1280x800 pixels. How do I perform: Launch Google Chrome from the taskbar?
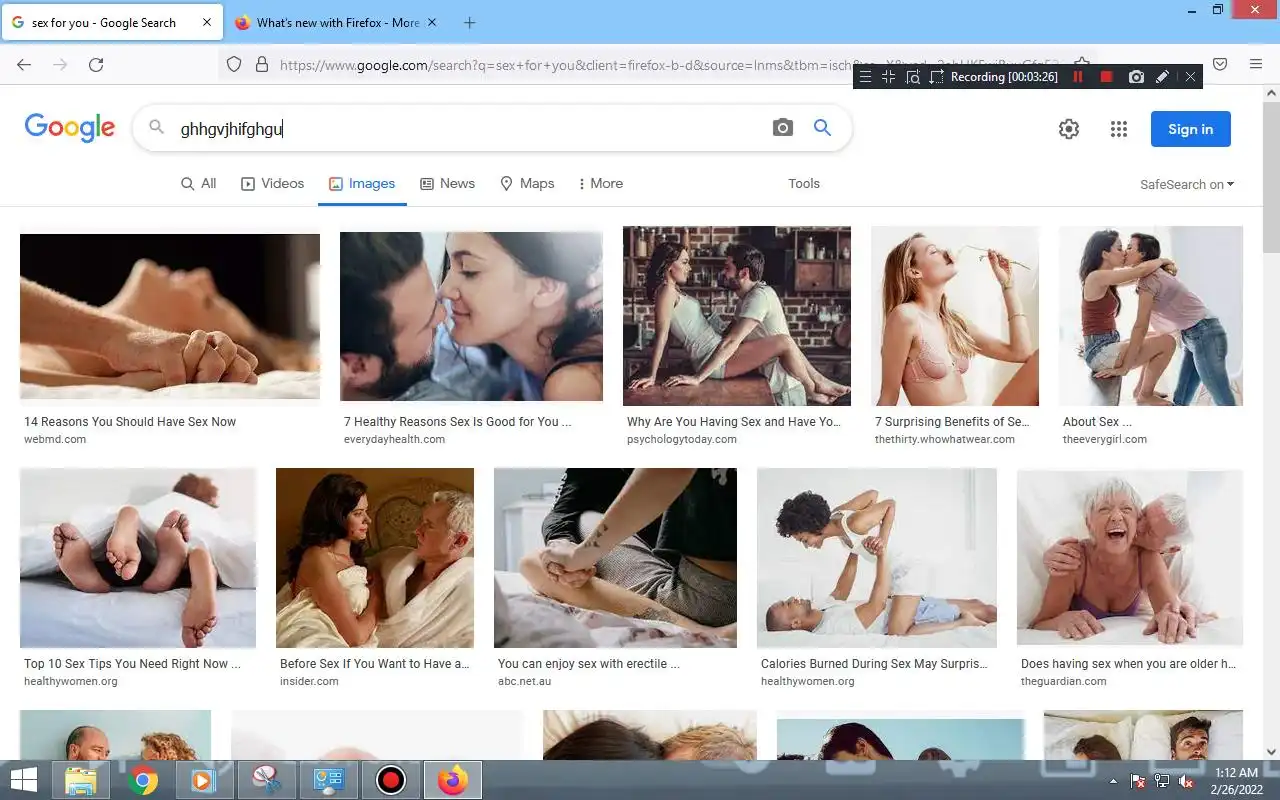(x=143, y=780)
